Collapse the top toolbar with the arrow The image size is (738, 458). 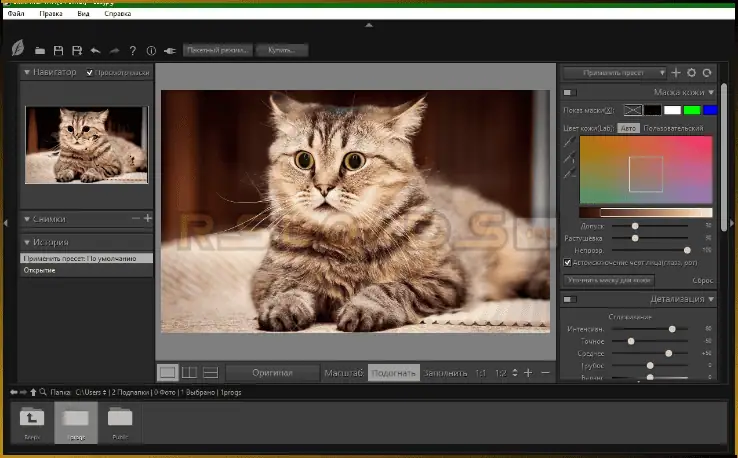[369, 25]
